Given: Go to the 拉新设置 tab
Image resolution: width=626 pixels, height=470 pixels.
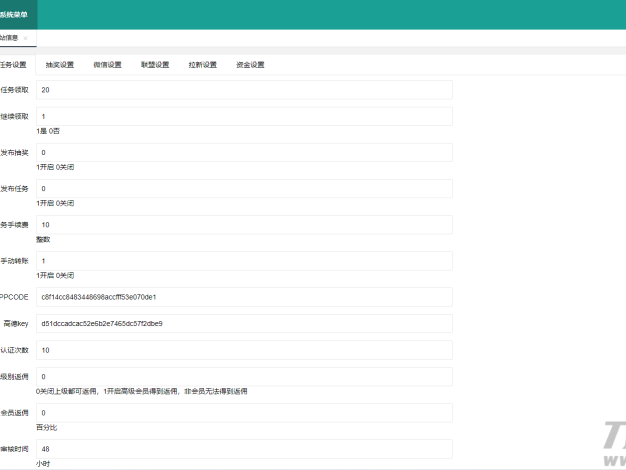Looking at the screenshot, I should click(x=202, y=65).
